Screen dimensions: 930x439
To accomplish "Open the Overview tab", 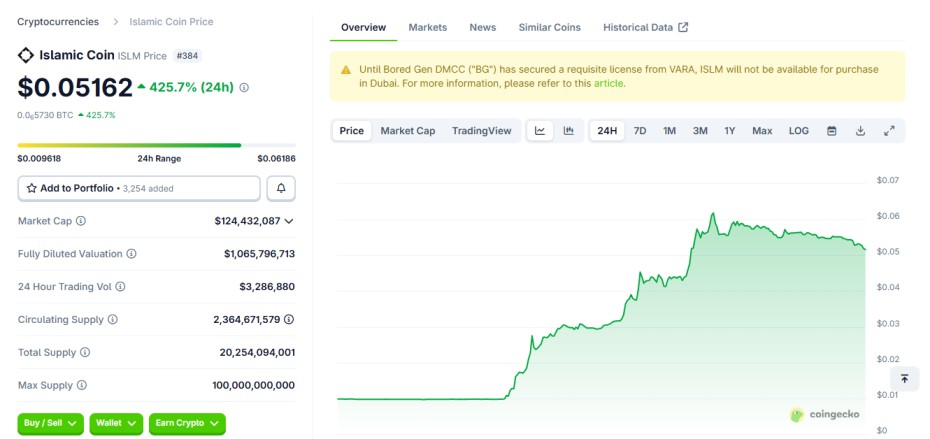I will tap(364, 27).
